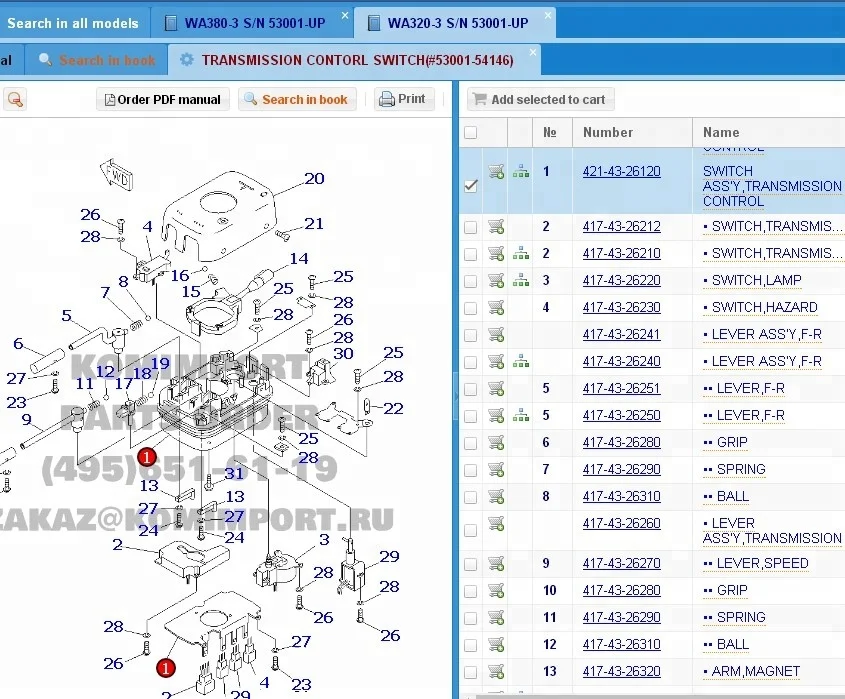Open part number link 417-43-26230
The width and height of the screenshot is (845, 699).
point(621,308)
